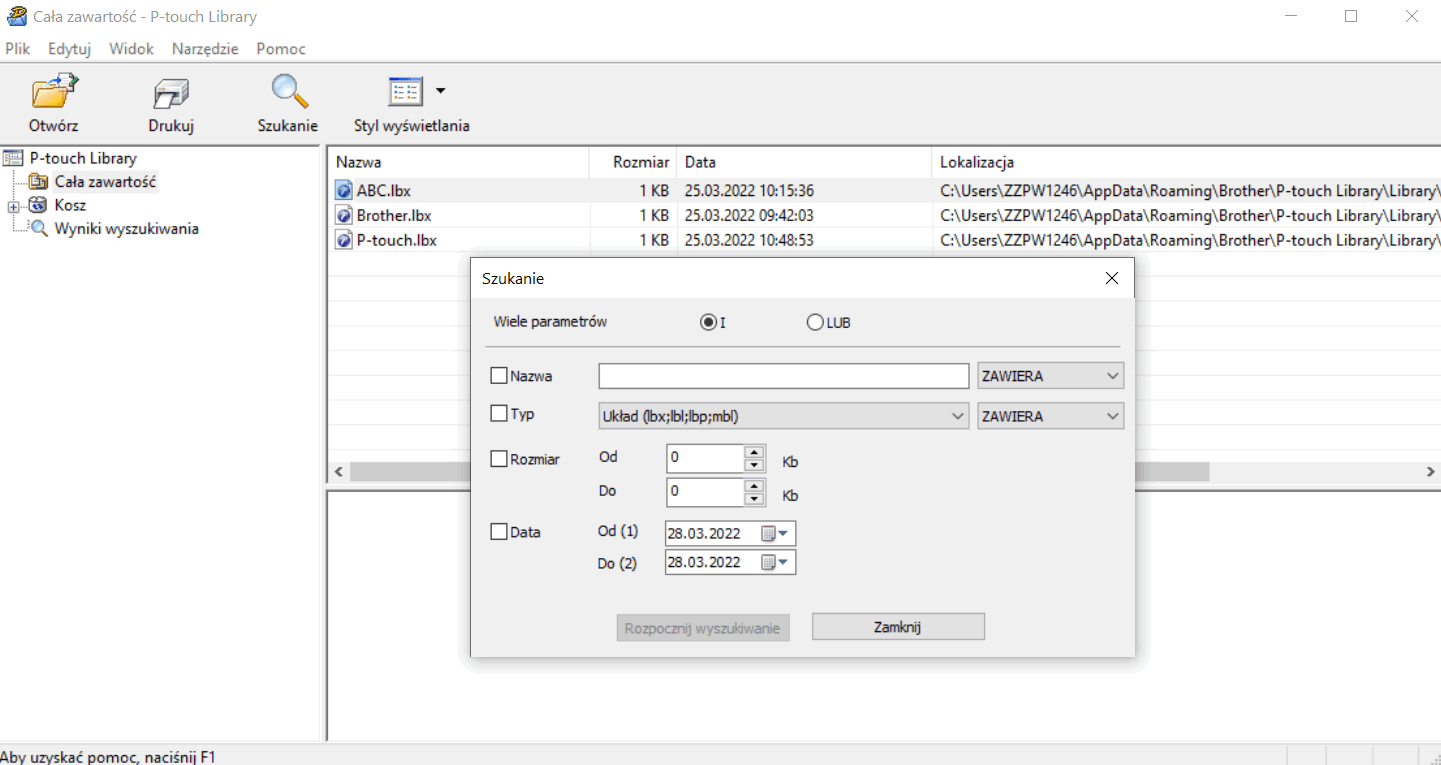This screenshot has width=1441, height=765.
Task: Expand the Typ file format dropdown
Action: (x=957, y=416)
